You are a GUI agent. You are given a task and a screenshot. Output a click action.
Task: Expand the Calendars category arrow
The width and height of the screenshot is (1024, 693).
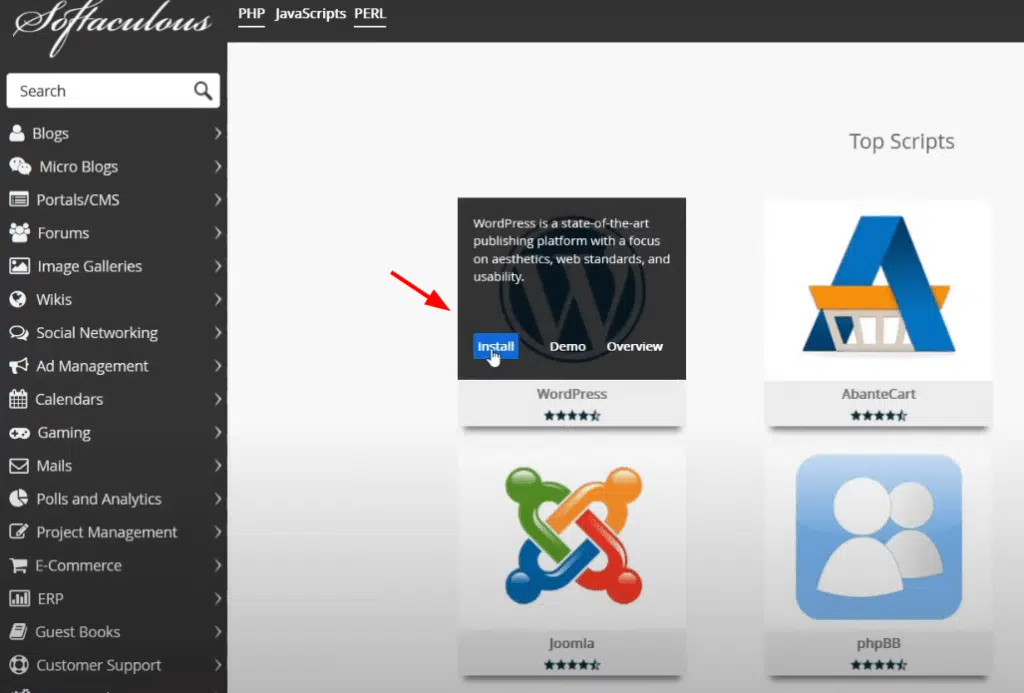tap(217, 399)
